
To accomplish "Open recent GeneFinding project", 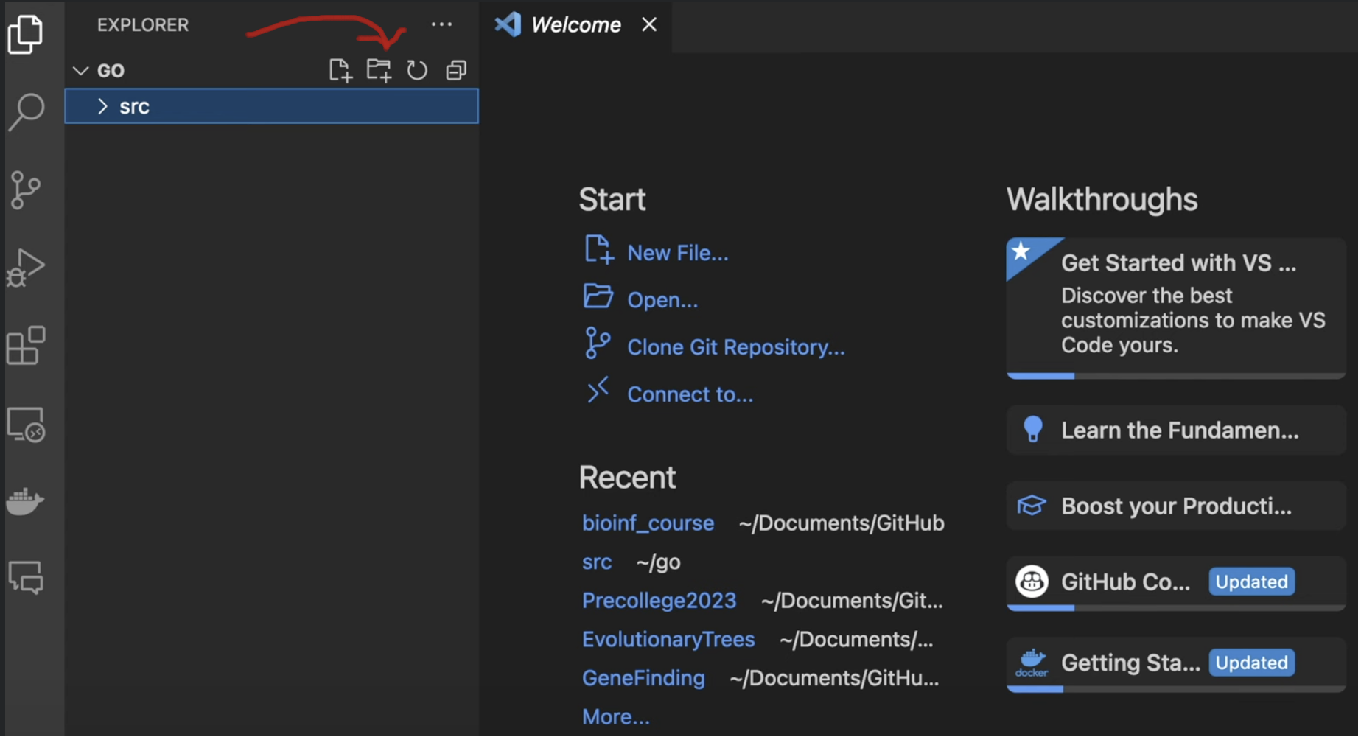I will pos(643,678).
